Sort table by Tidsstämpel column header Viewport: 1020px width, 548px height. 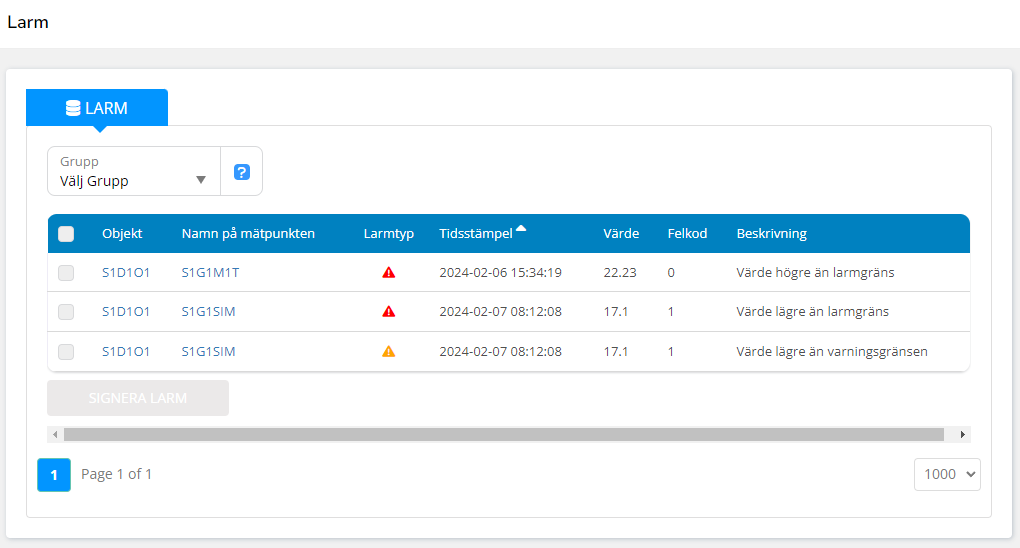tap(475, 234)
